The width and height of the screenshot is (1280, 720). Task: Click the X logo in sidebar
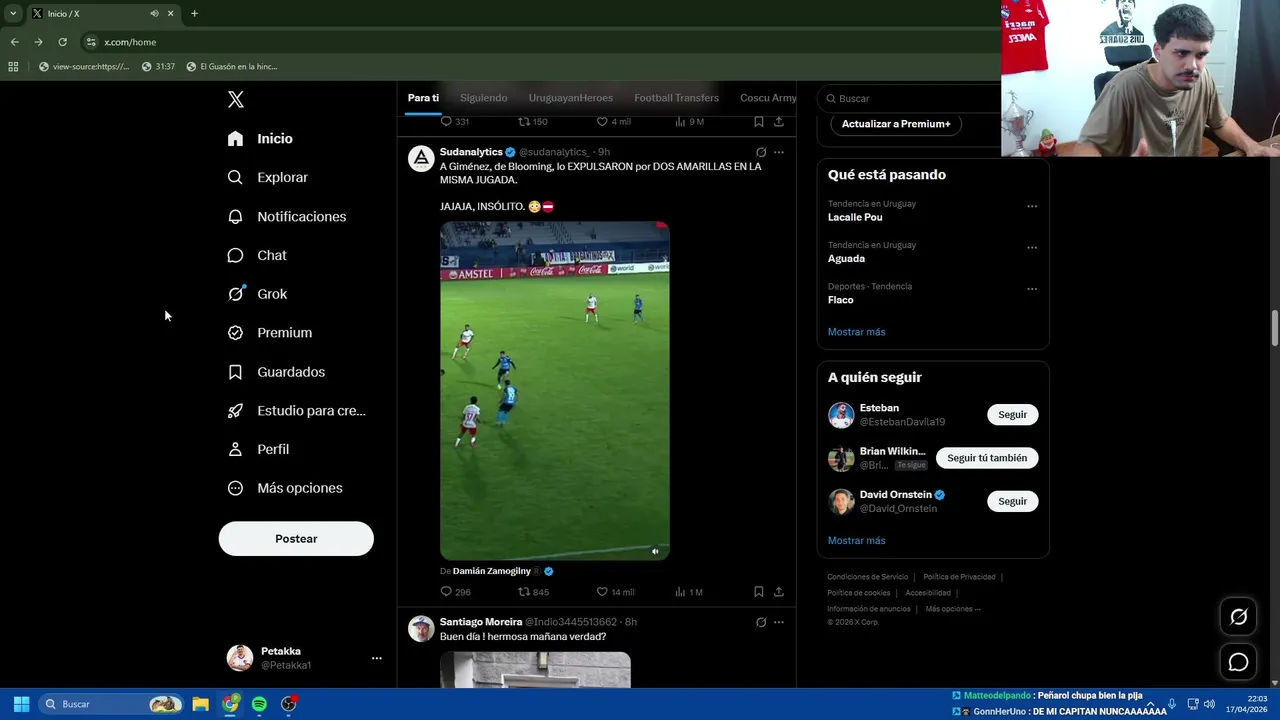pos(236,99)
